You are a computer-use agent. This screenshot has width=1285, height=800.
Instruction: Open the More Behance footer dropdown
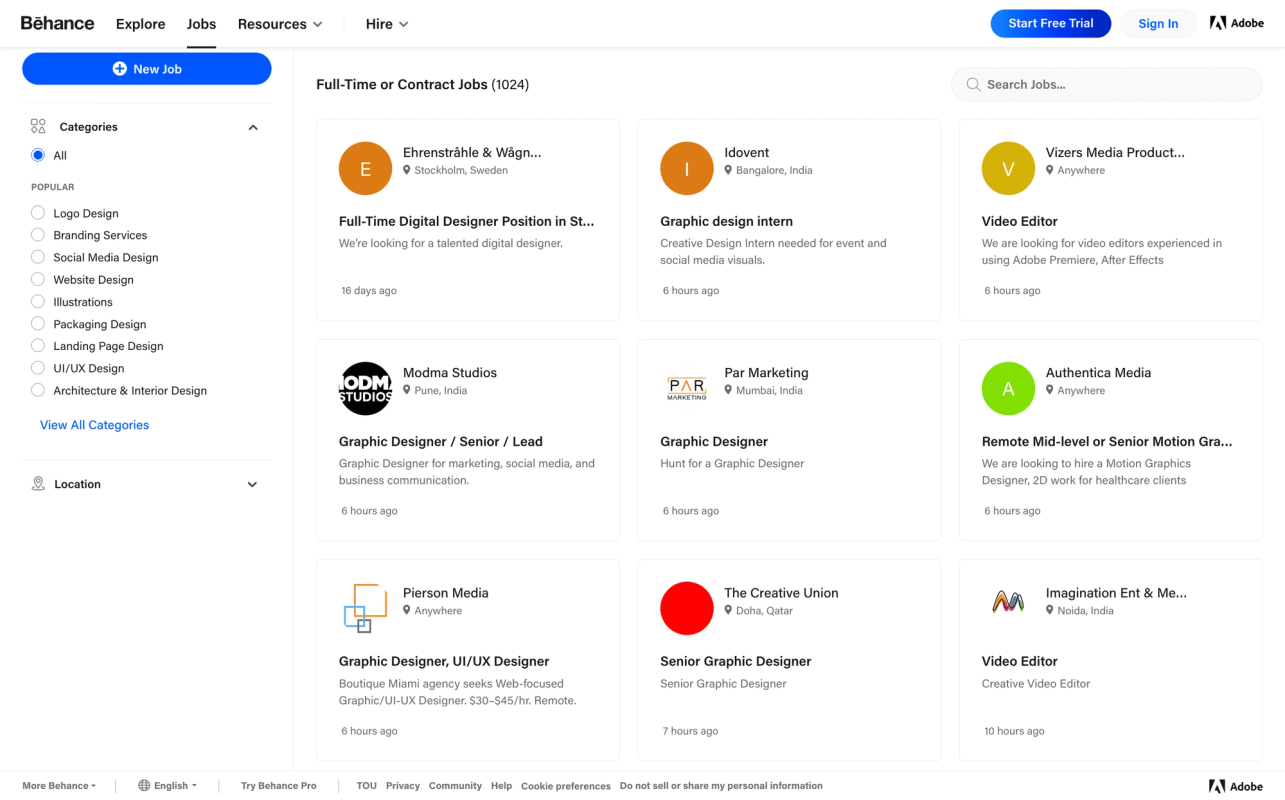pyautogui.click(x=59, y=786)
